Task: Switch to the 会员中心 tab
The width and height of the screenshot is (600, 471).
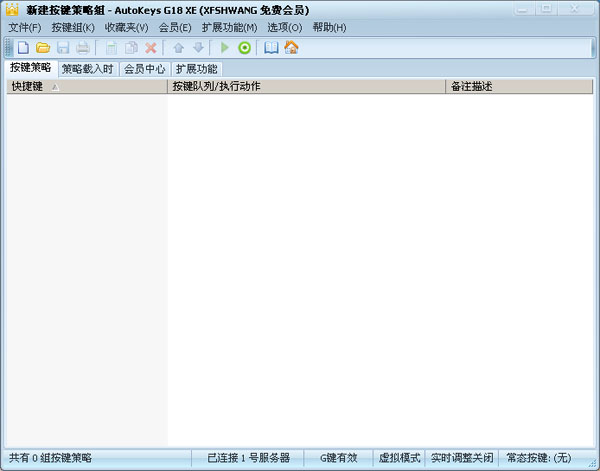Action: click(x=145, y=69)
